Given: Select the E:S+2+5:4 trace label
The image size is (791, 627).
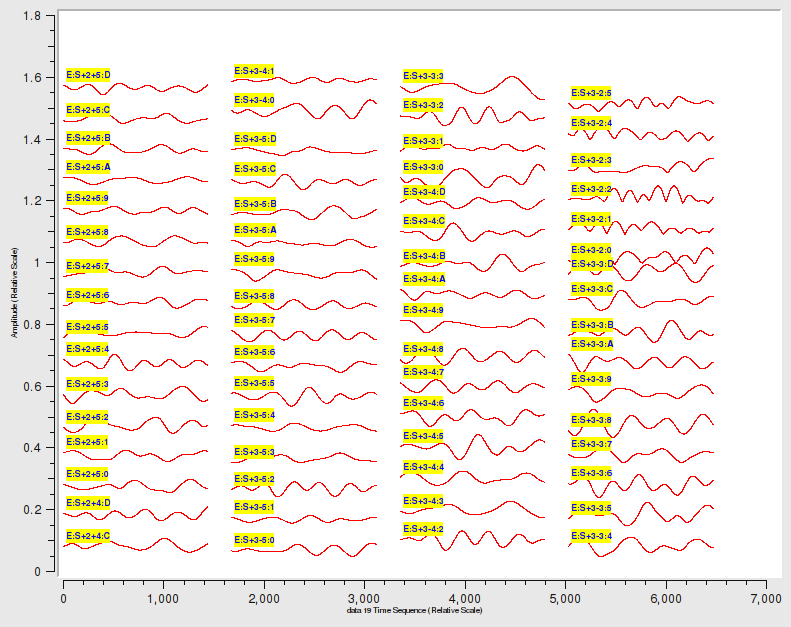Looking at the screenshot, I should [x=87, y=348].
